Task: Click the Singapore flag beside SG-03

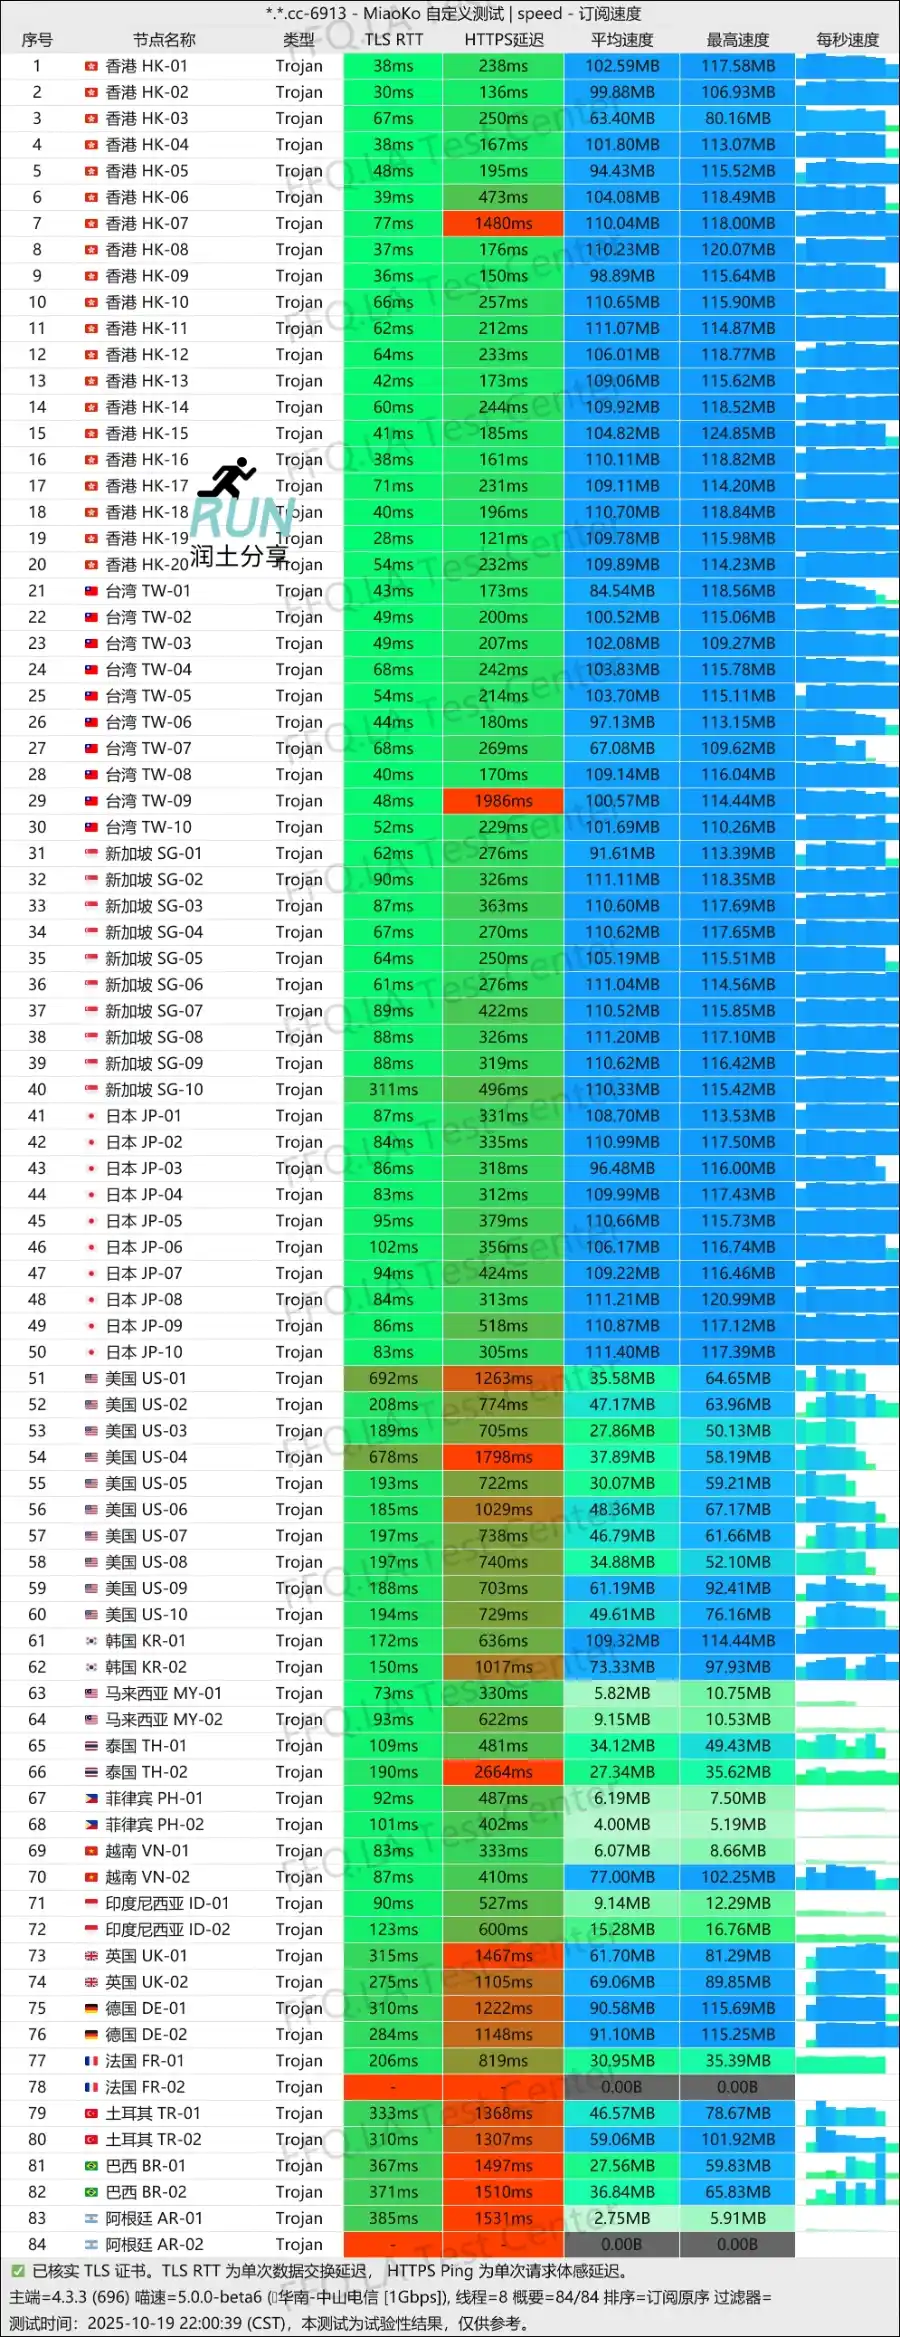Action: click(x=91, y=906)
